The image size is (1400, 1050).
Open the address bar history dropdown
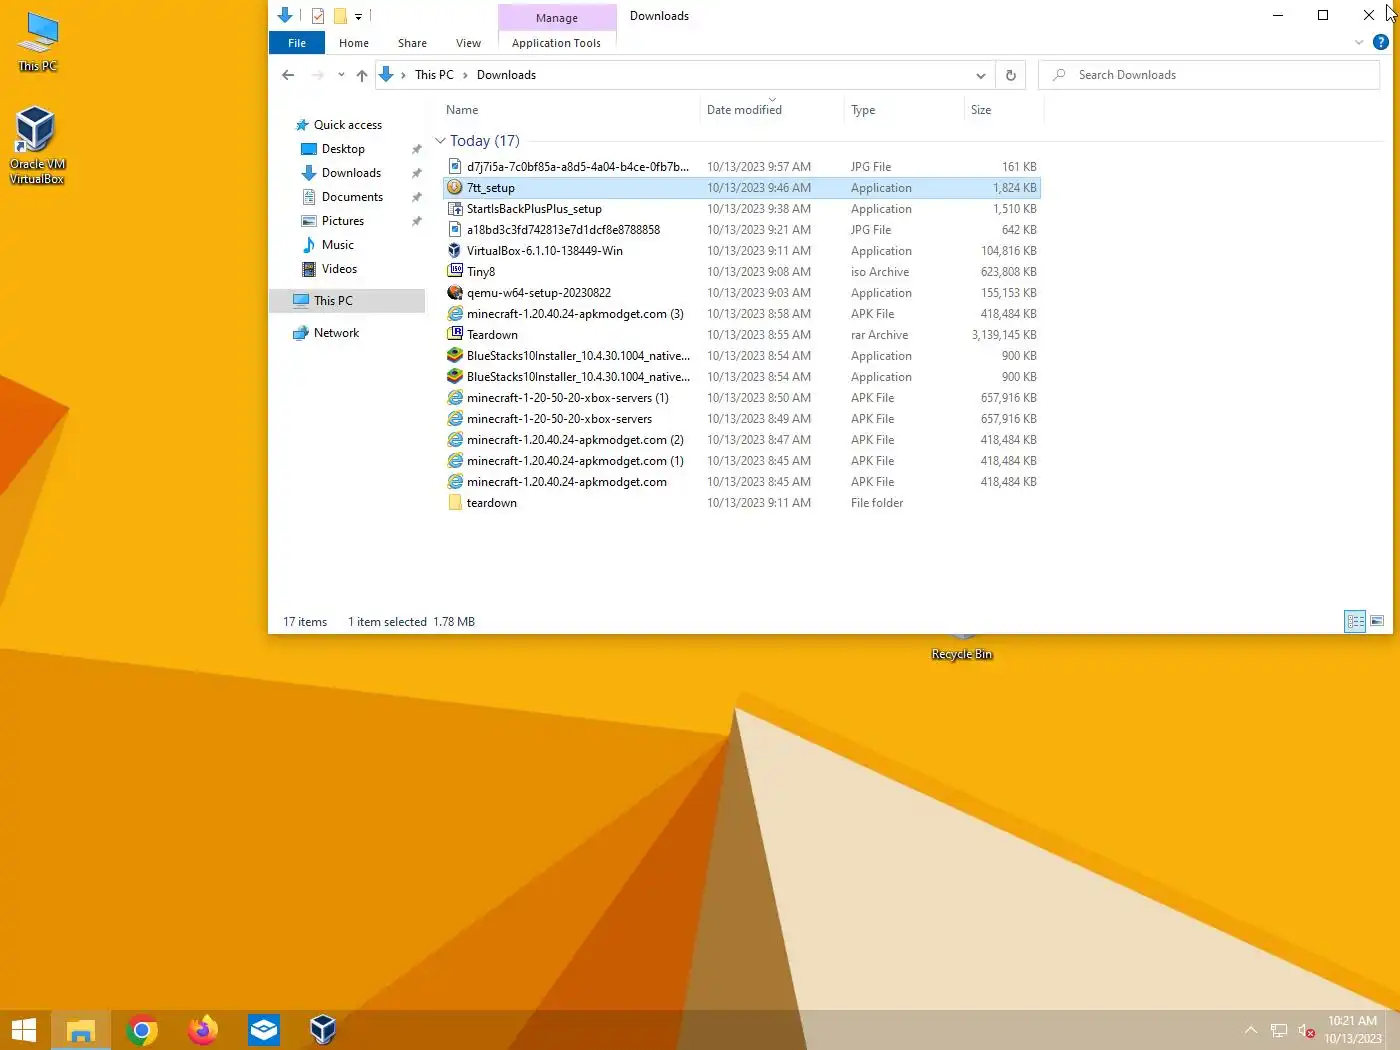[x=981, y=75]
